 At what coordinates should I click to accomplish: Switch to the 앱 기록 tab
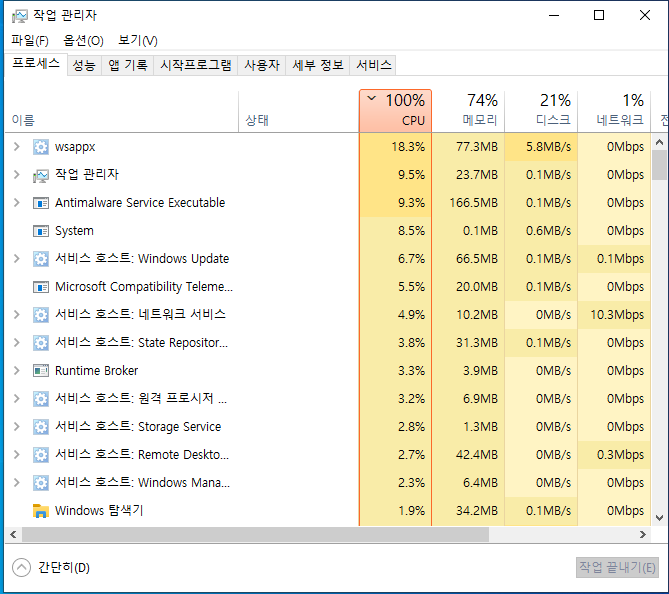128,65
